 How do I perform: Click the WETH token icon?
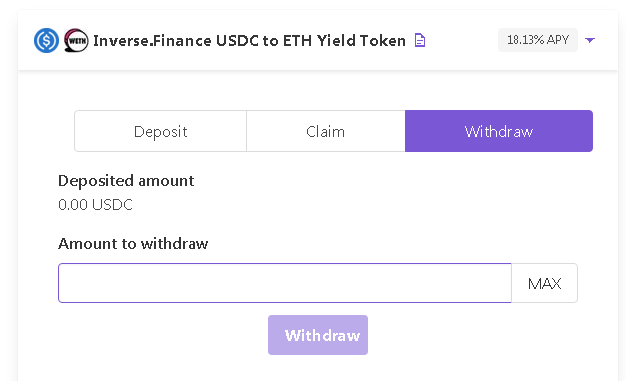76,40
